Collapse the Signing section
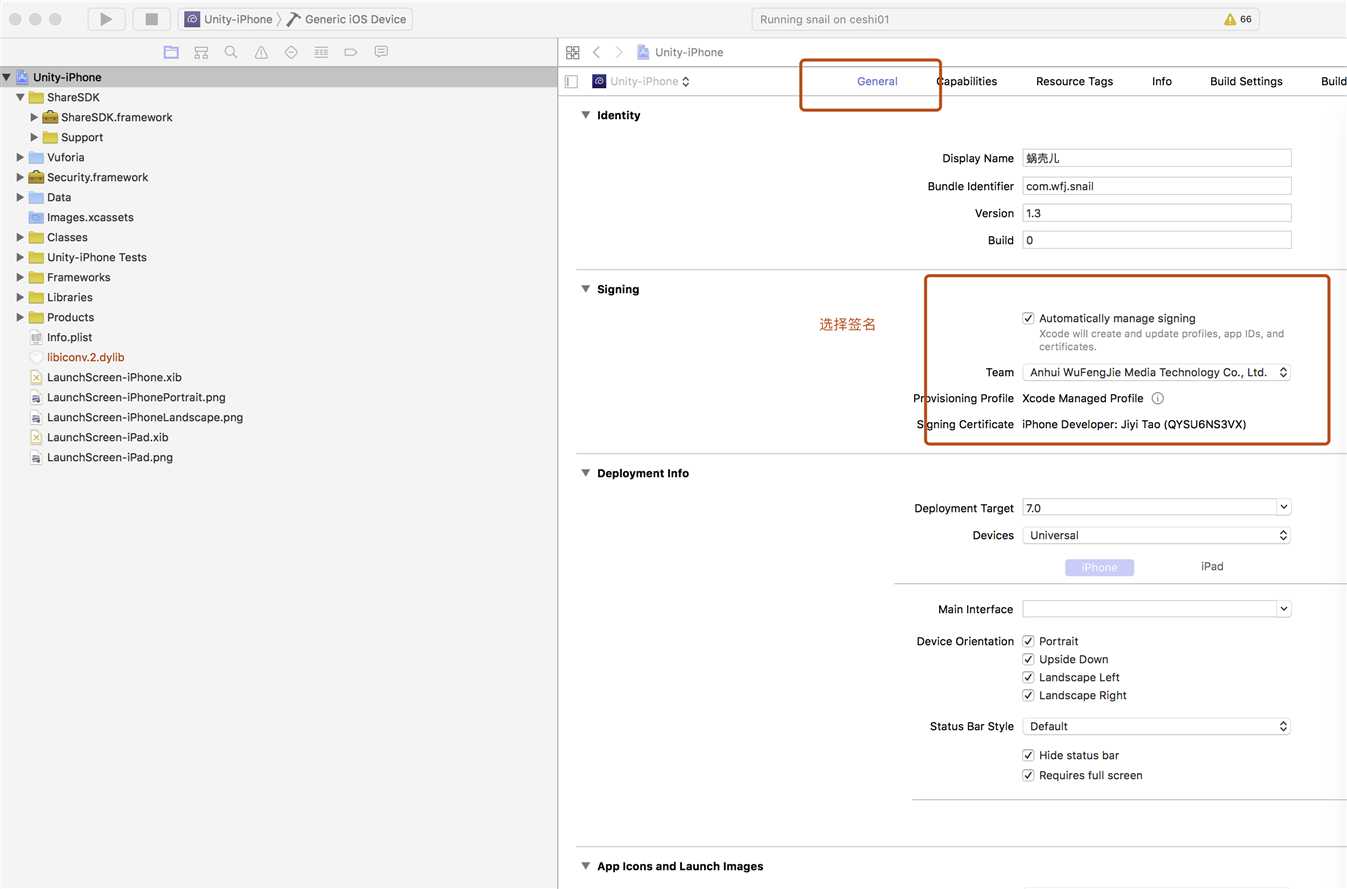The image size is (1347, 889). click(586, 289)
